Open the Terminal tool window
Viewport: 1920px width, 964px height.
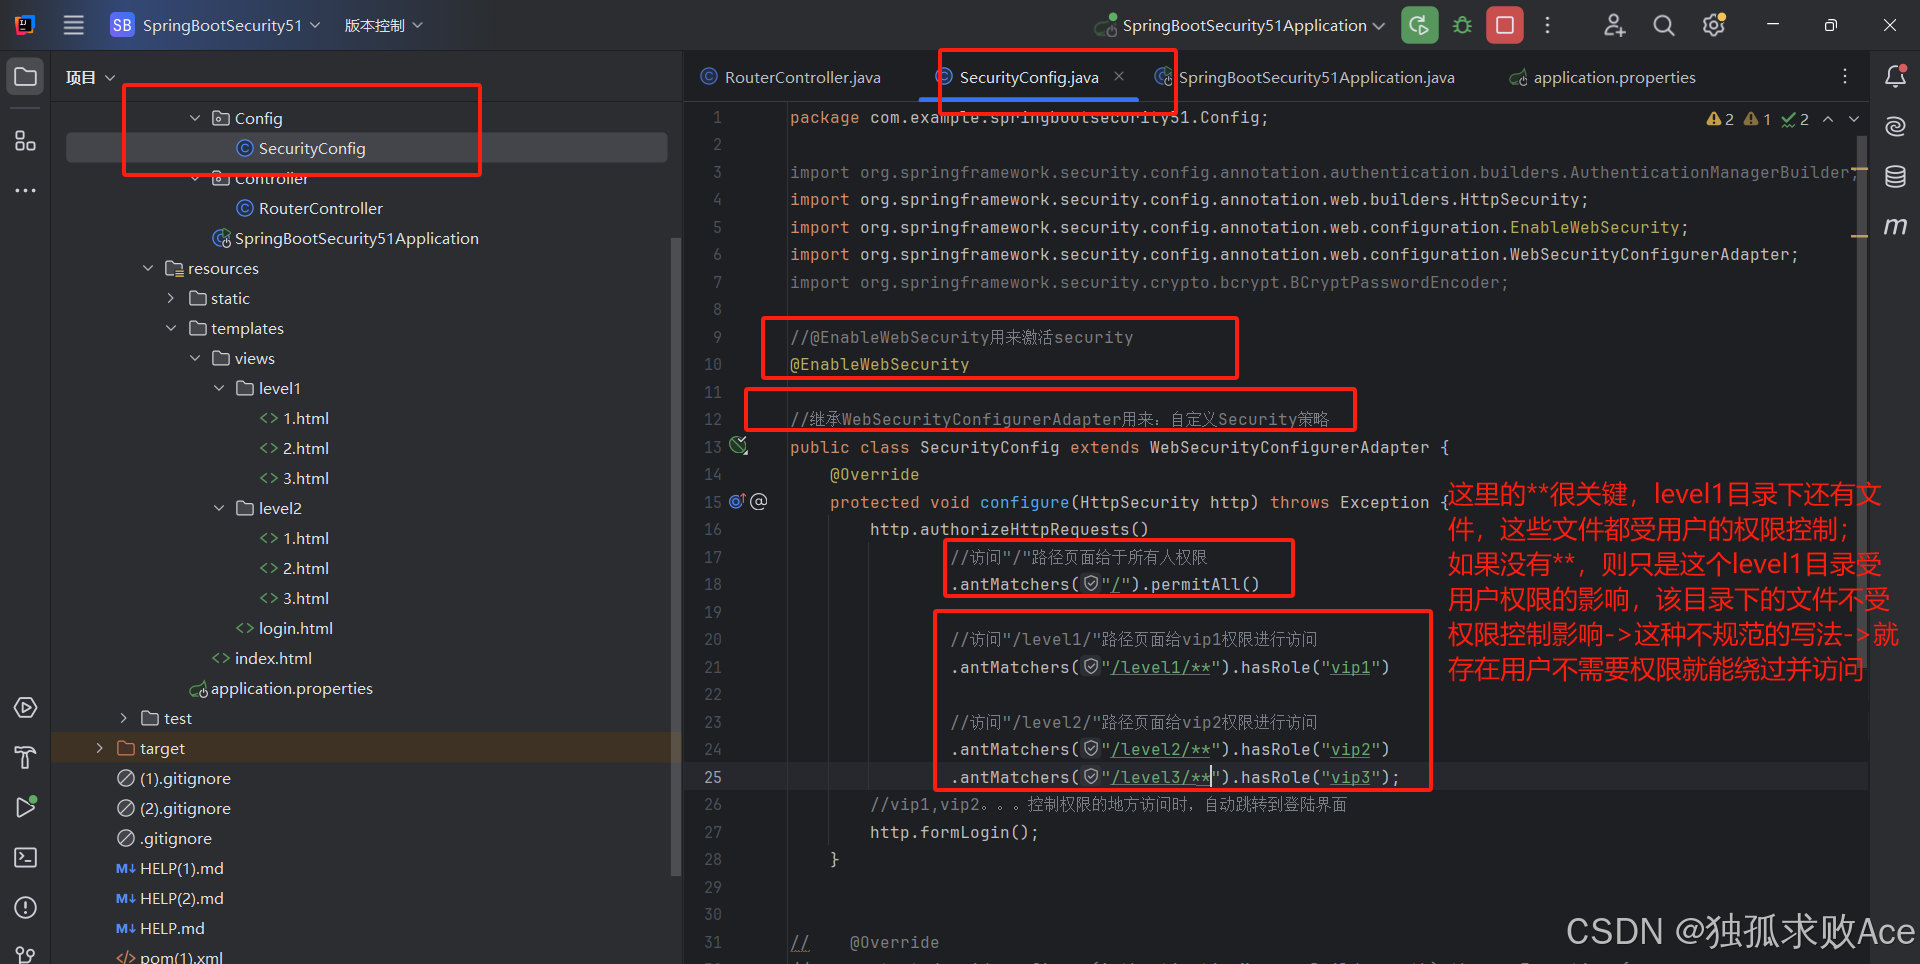tap(26, 858)
